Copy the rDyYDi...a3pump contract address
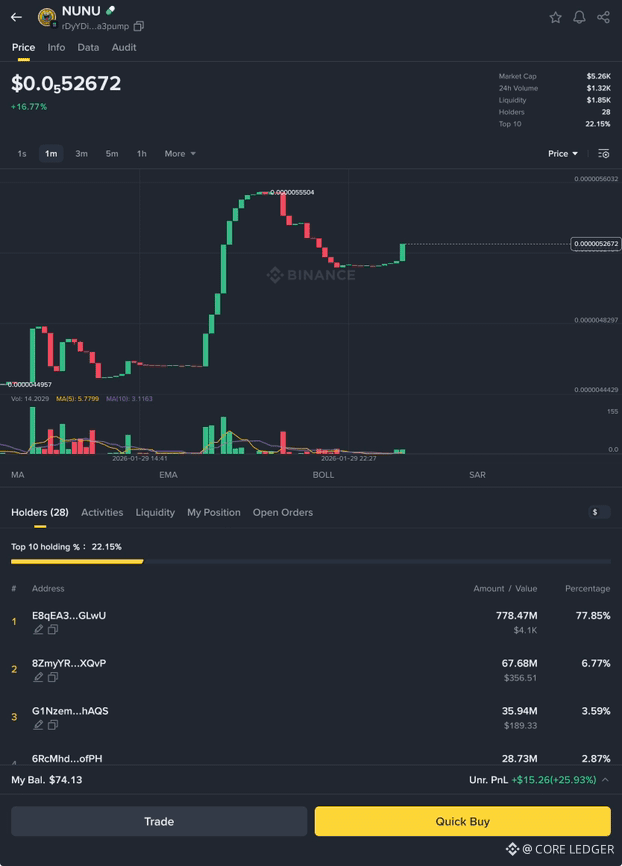 pyautogui.click(x=139, y=26)
